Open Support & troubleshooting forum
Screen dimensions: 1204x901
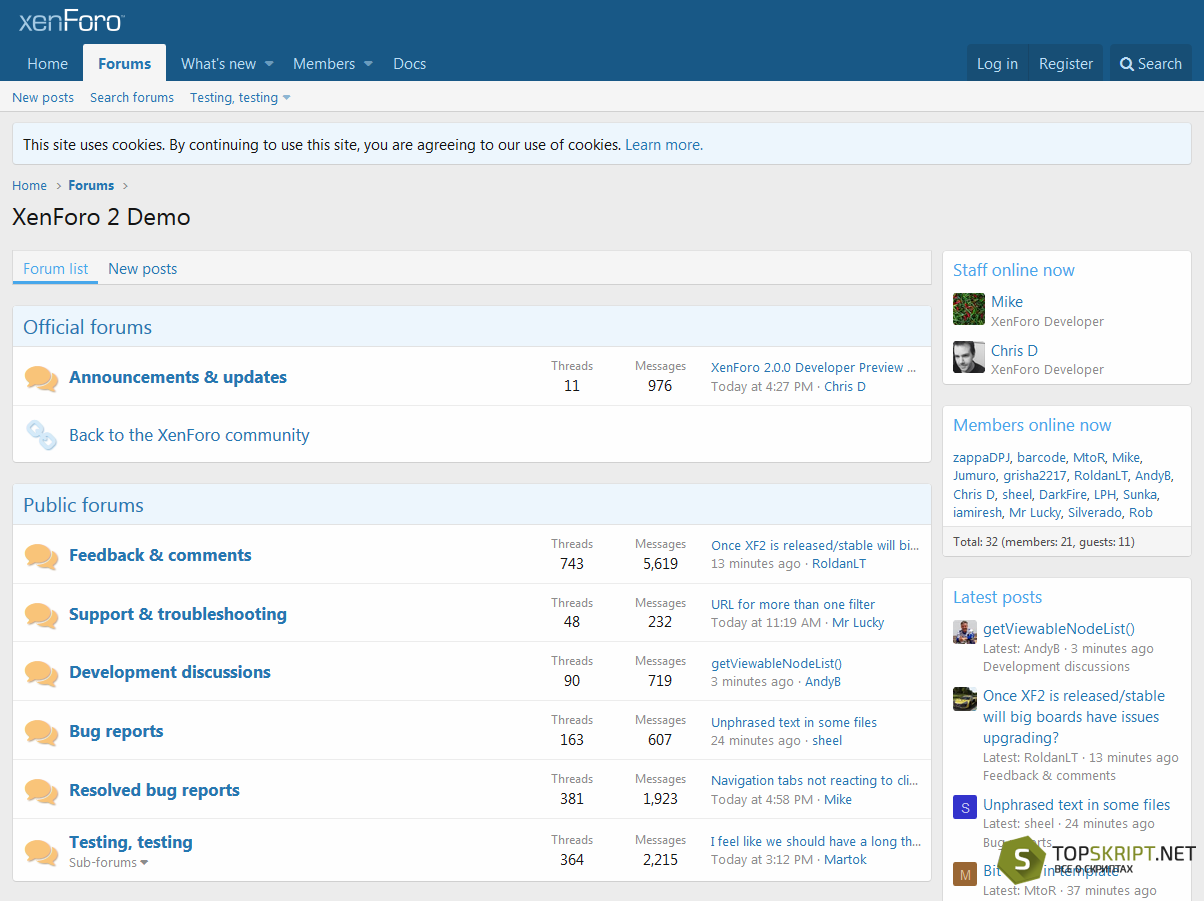click(x=178, y=614)
